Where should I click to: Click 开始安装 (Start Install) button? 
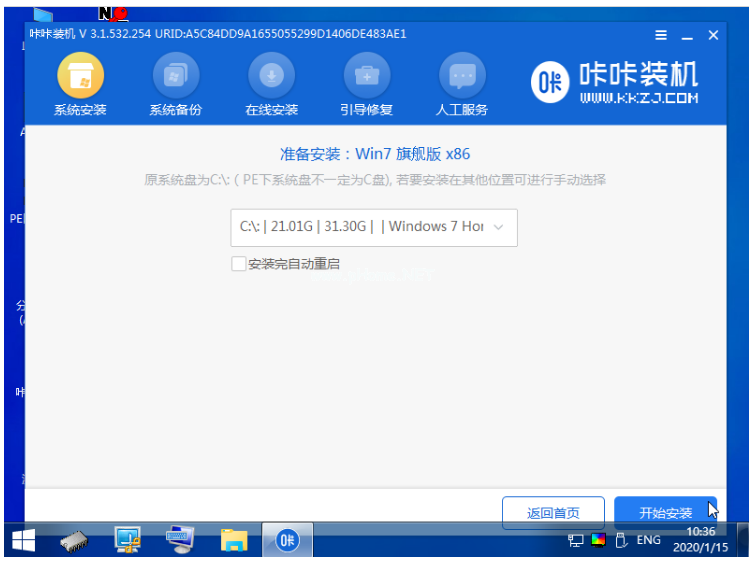[x=665, y=513]
